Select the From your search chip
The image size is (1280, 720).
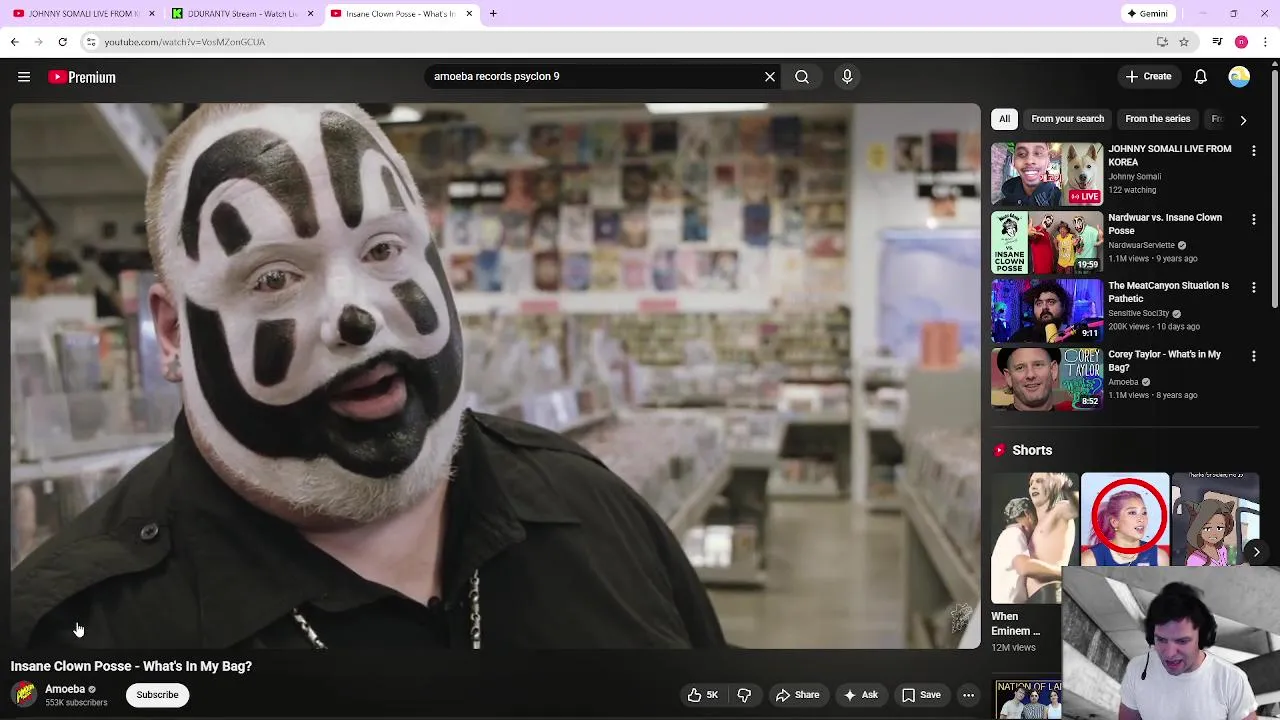coord(1067,118)
